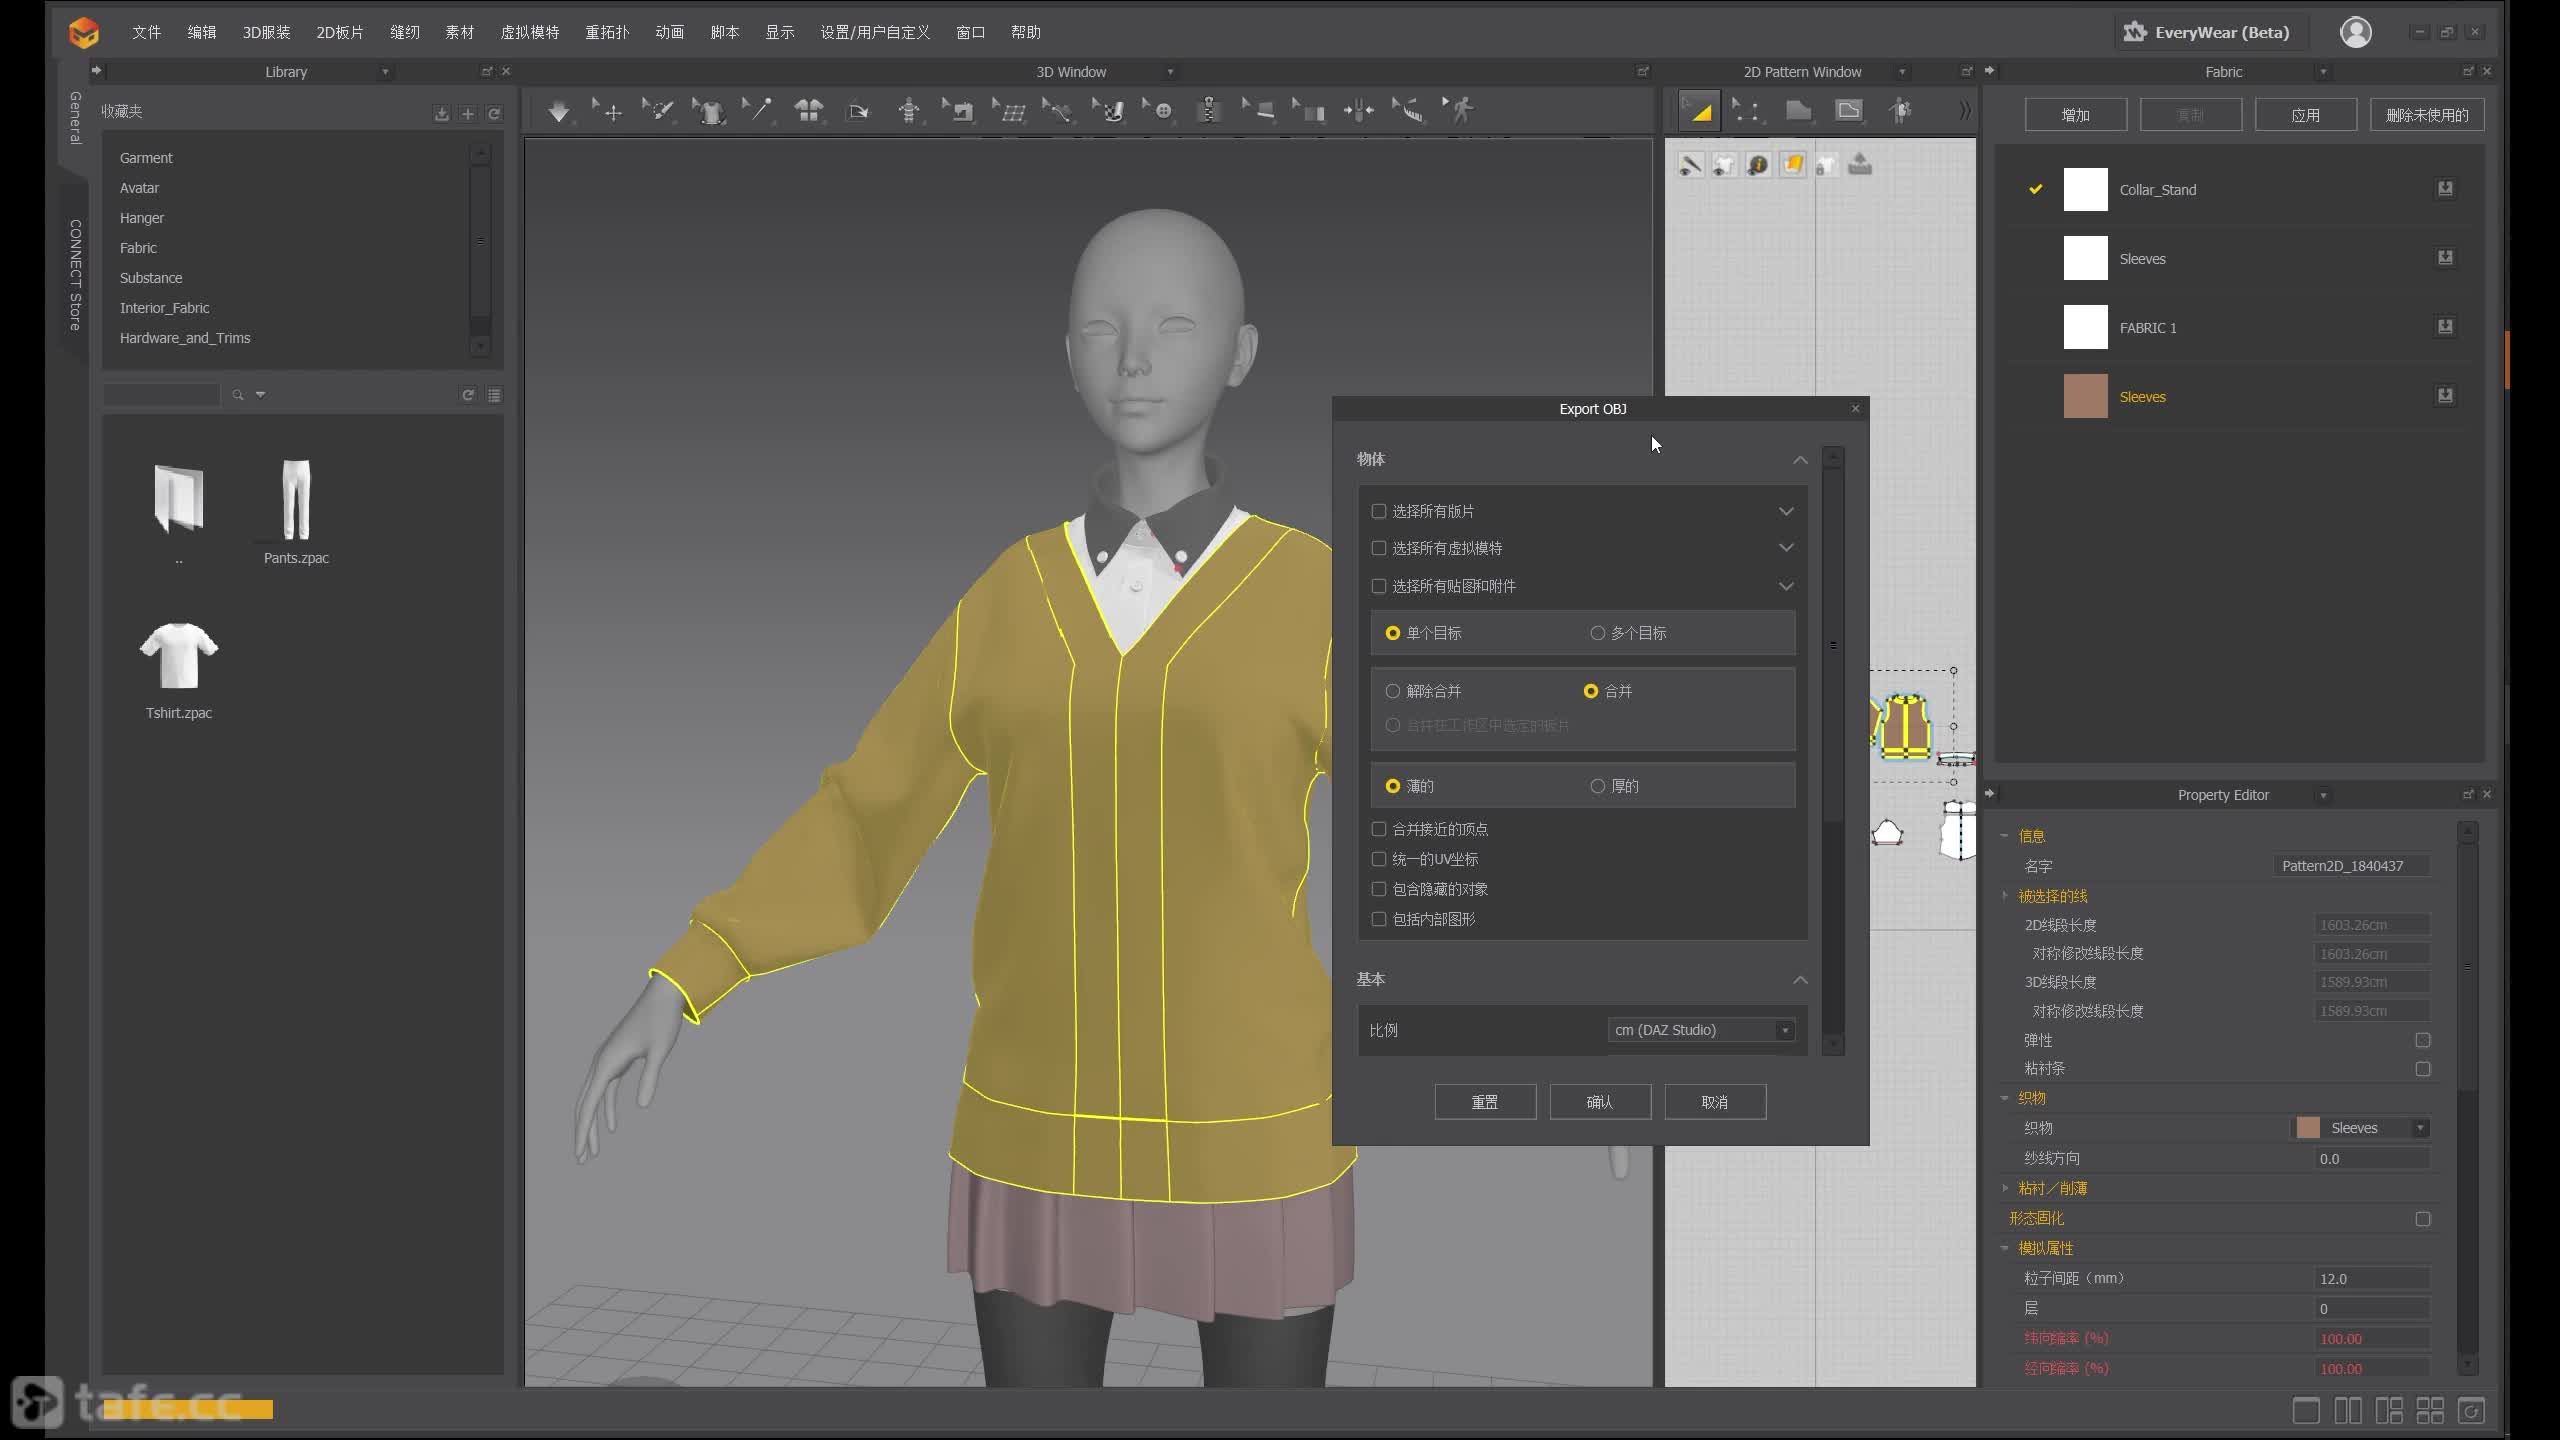Click the add folder plus icon in Library

click(x=468, y=114)
